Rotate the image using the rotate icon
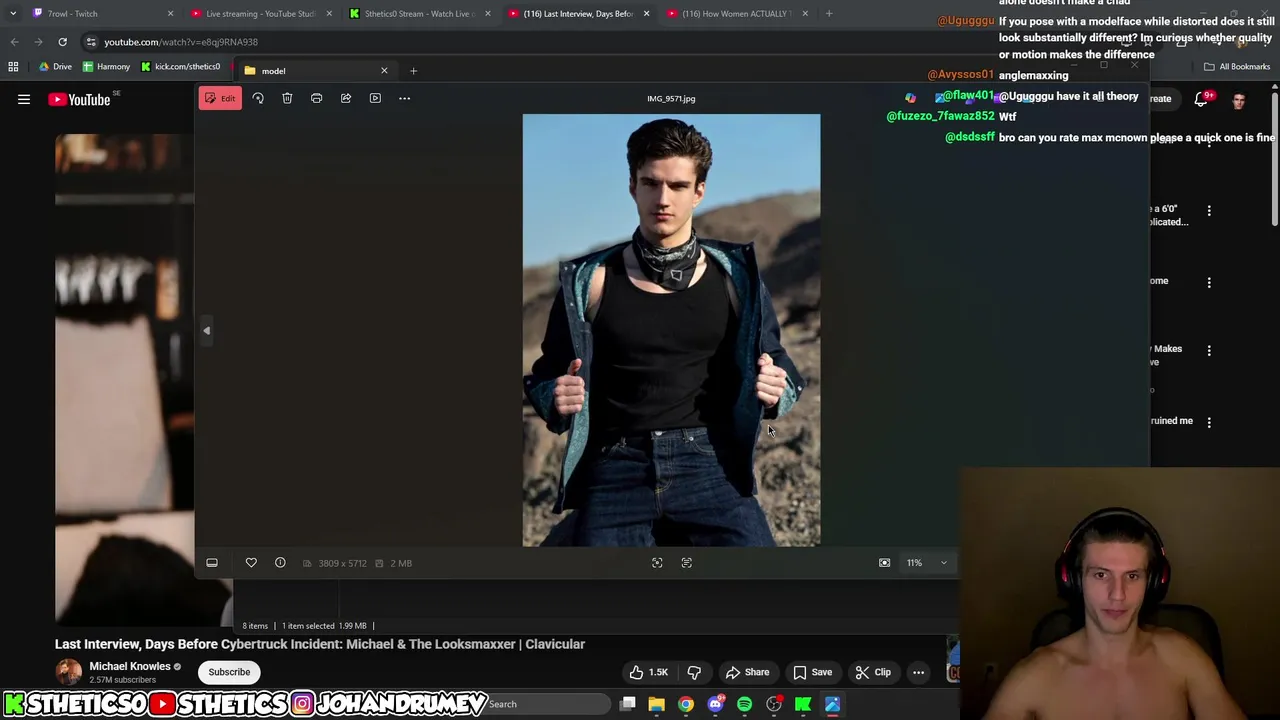Image resolution: width=1280 pixels, height=720 pixels. 258,98
